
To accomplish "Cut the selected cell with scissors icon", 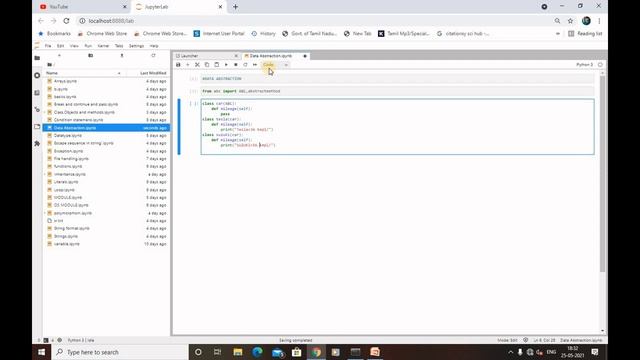I will pos(197,65).
